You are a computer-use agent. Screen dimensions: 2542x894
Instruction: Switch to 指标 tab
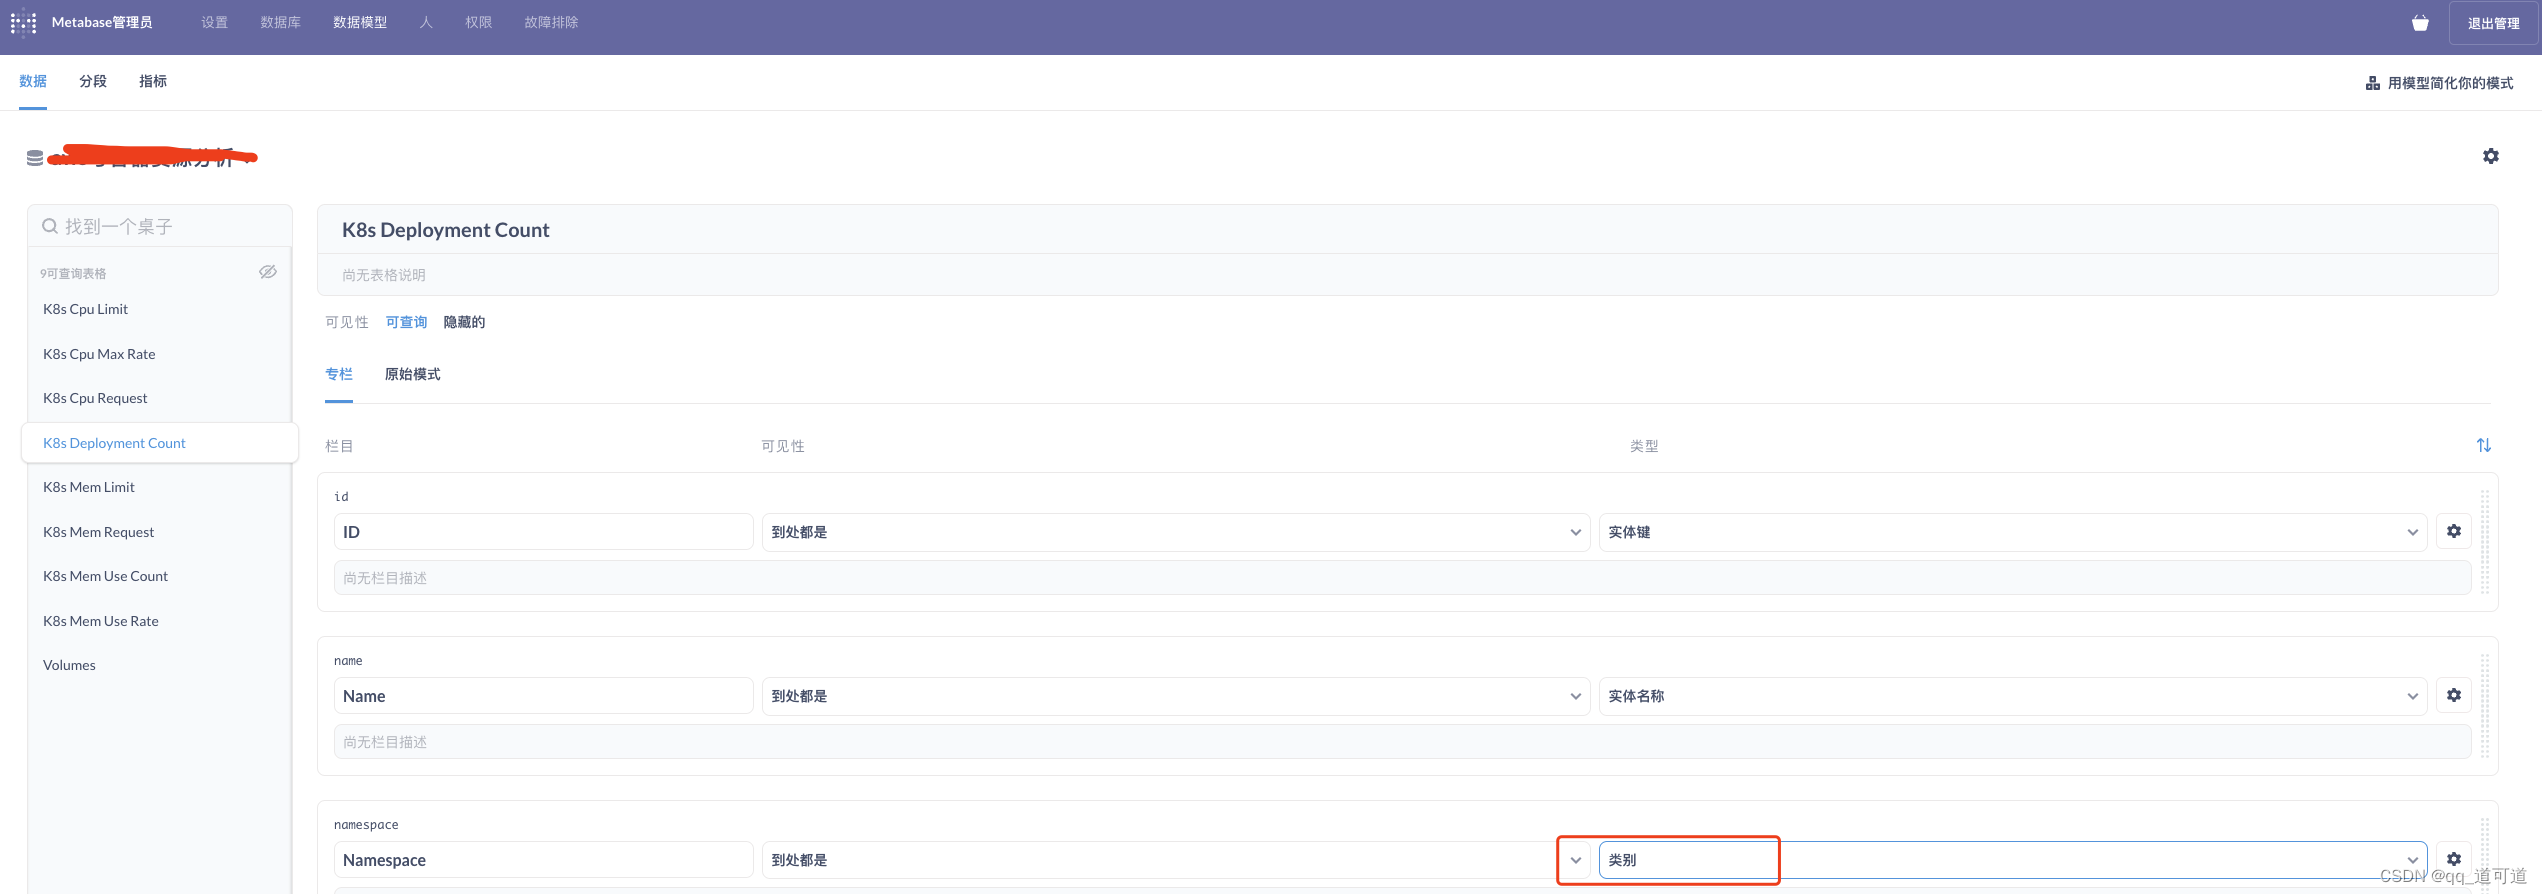coord(153,81)
